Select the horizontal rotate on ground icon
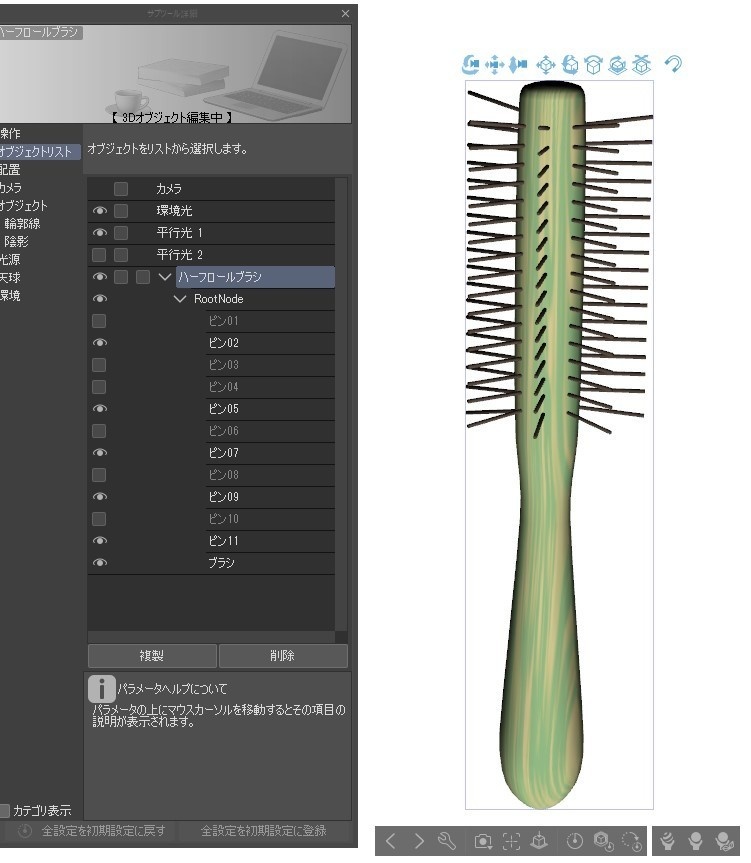 coord(617,64)
